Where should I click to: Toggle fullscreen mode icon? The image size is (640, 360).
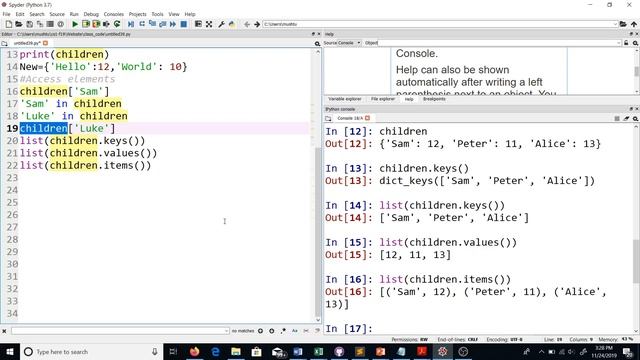point(209,24)
